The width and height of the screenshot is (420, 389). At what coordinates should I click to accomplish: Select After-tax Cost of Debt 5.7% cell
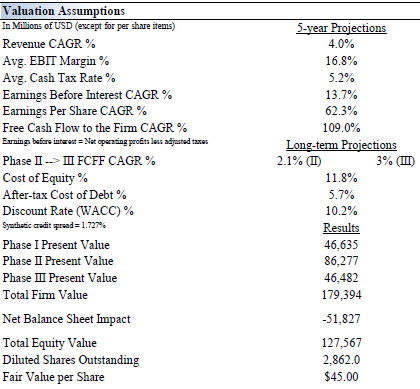click(341, 195)
